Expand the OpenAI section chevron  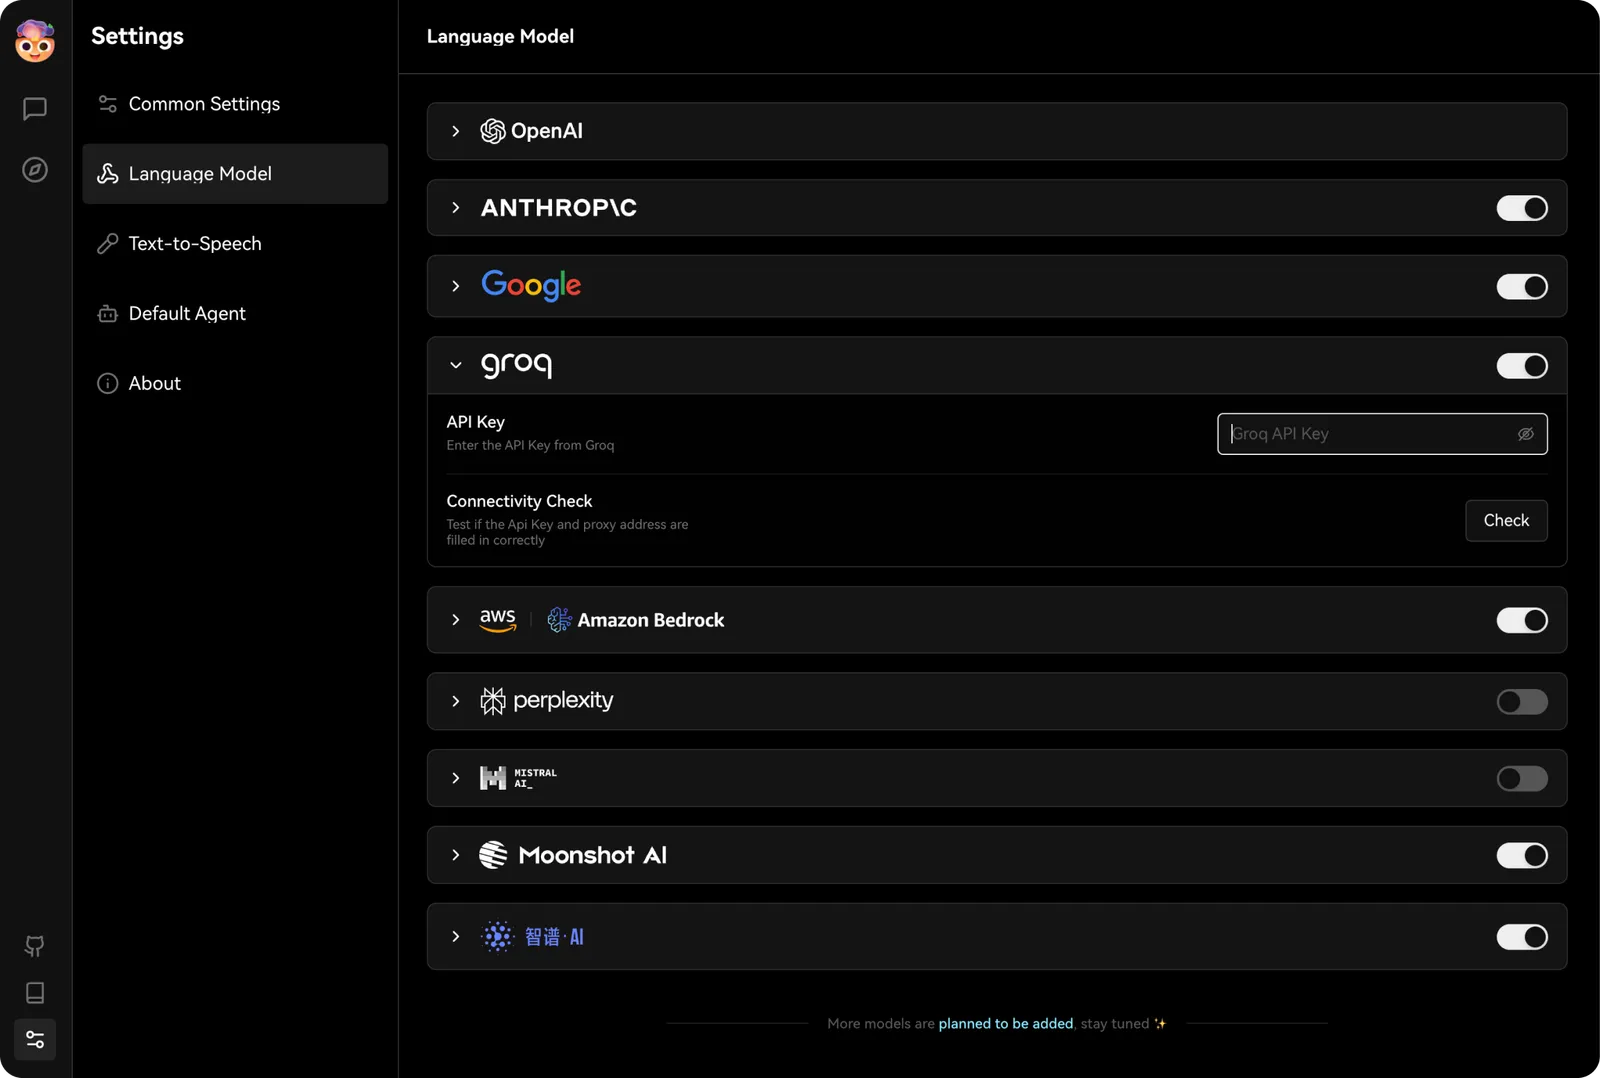456,131
